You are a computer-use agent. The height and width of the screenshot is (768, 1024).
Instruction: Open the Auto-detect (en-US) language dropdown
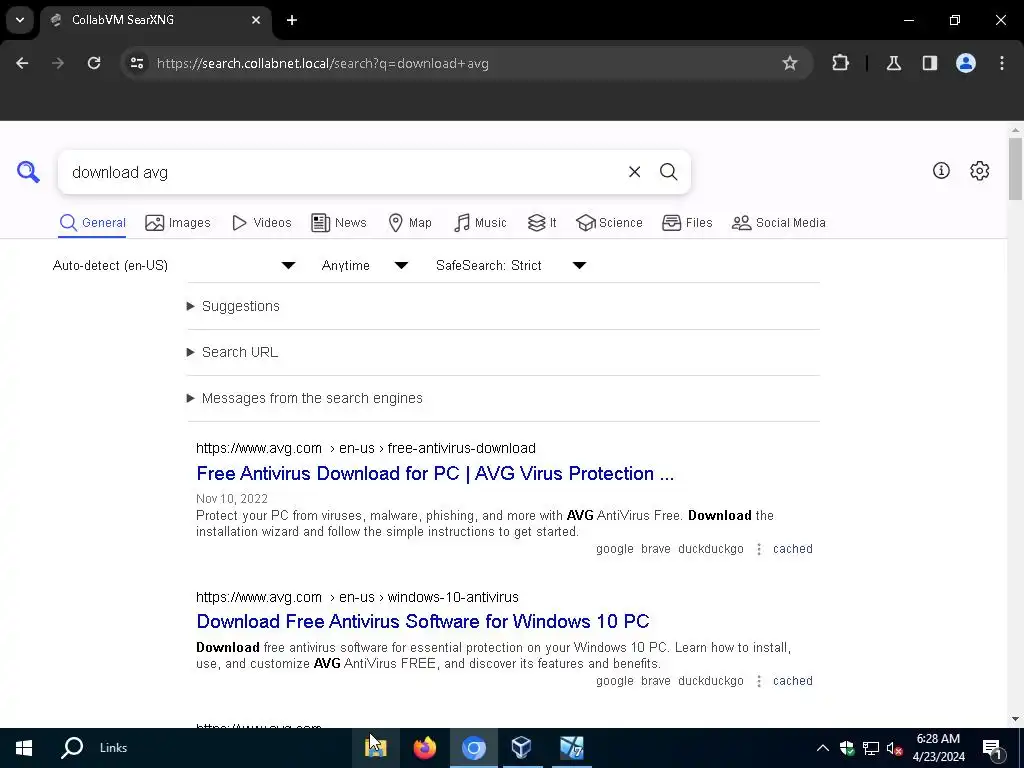point(174,265)
